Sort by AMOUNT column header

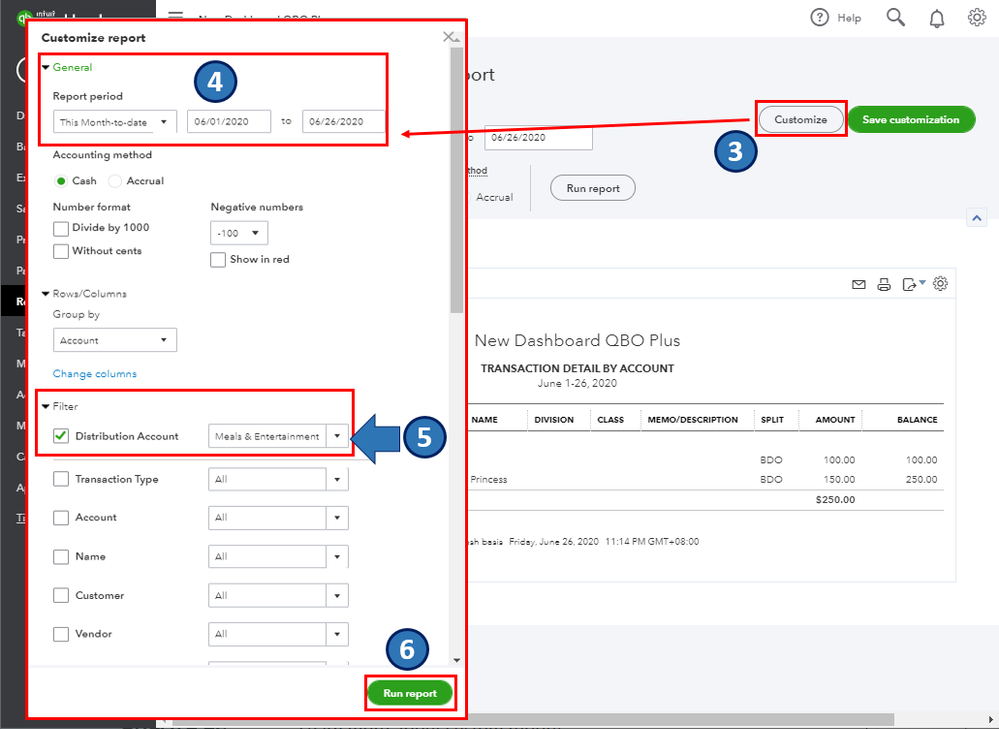pos(835,420)
